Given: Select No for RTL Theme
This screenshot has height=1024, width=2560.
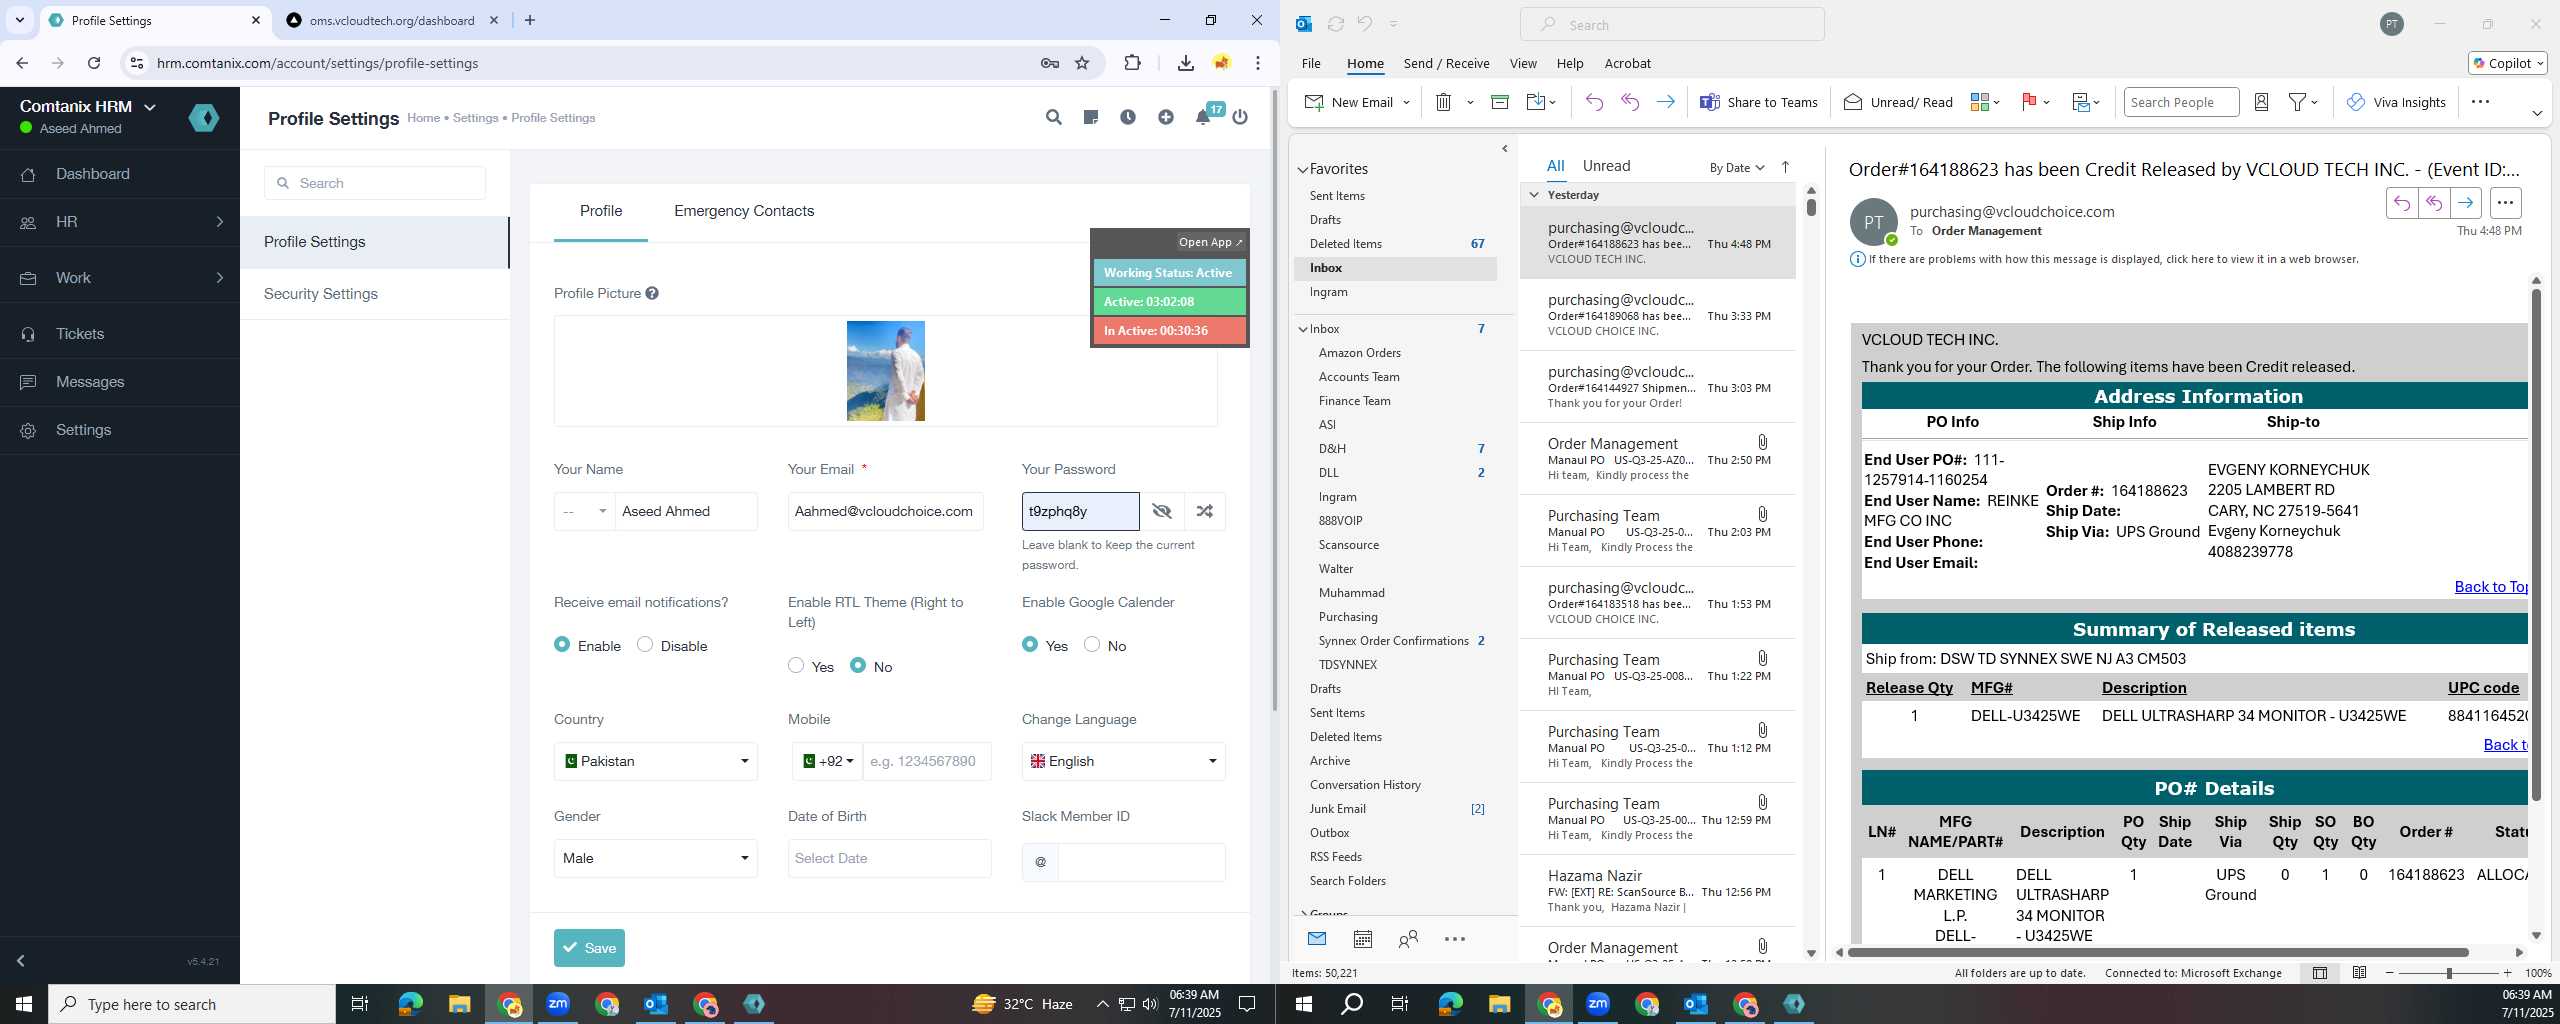Looking at the screenshot, I should point(858,666).
